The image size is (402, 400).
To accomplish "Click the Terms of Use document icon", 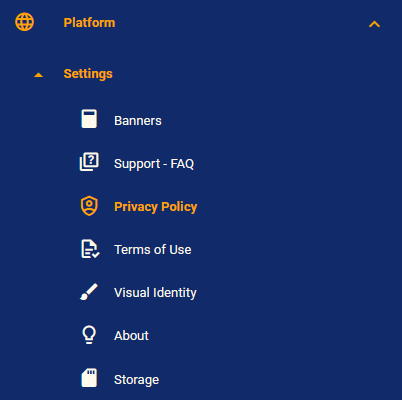I will tap(90, 249).
